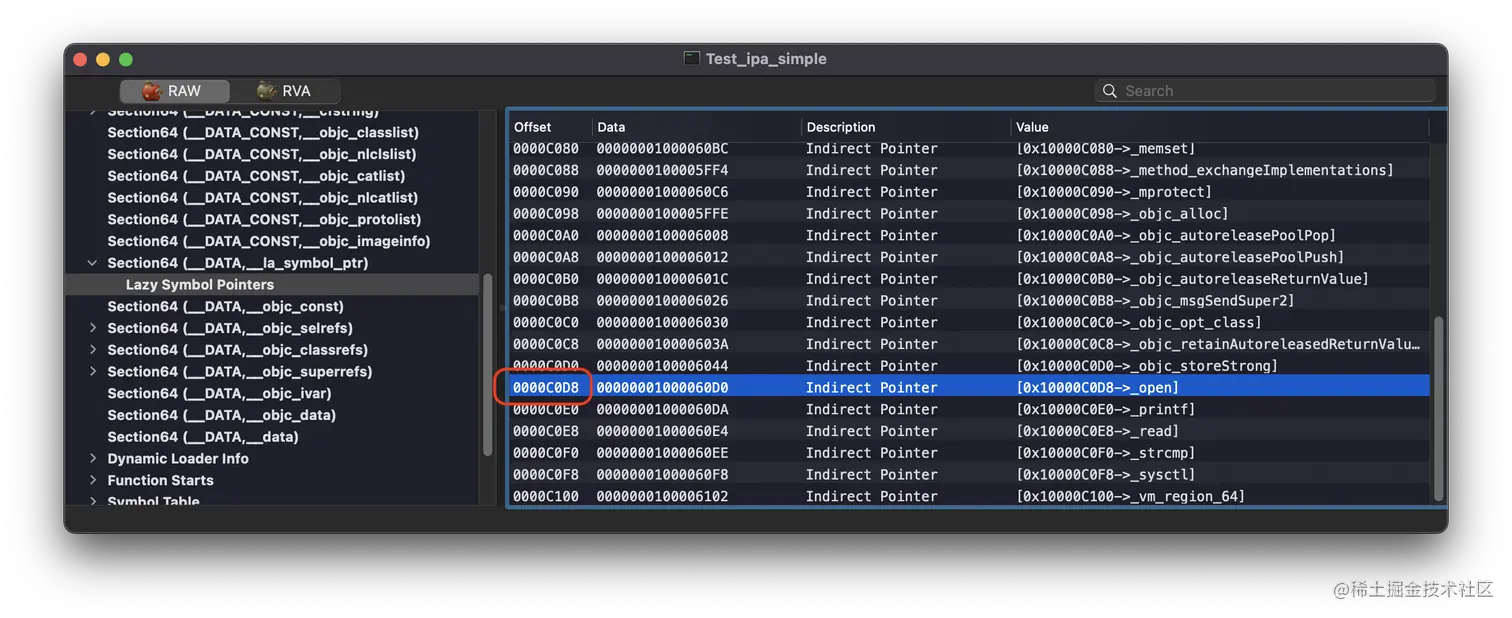Click value [0x10000C098->_objc_alloc]
This screenshot has width=1512, height=618.
click(x=1122, y=214)
